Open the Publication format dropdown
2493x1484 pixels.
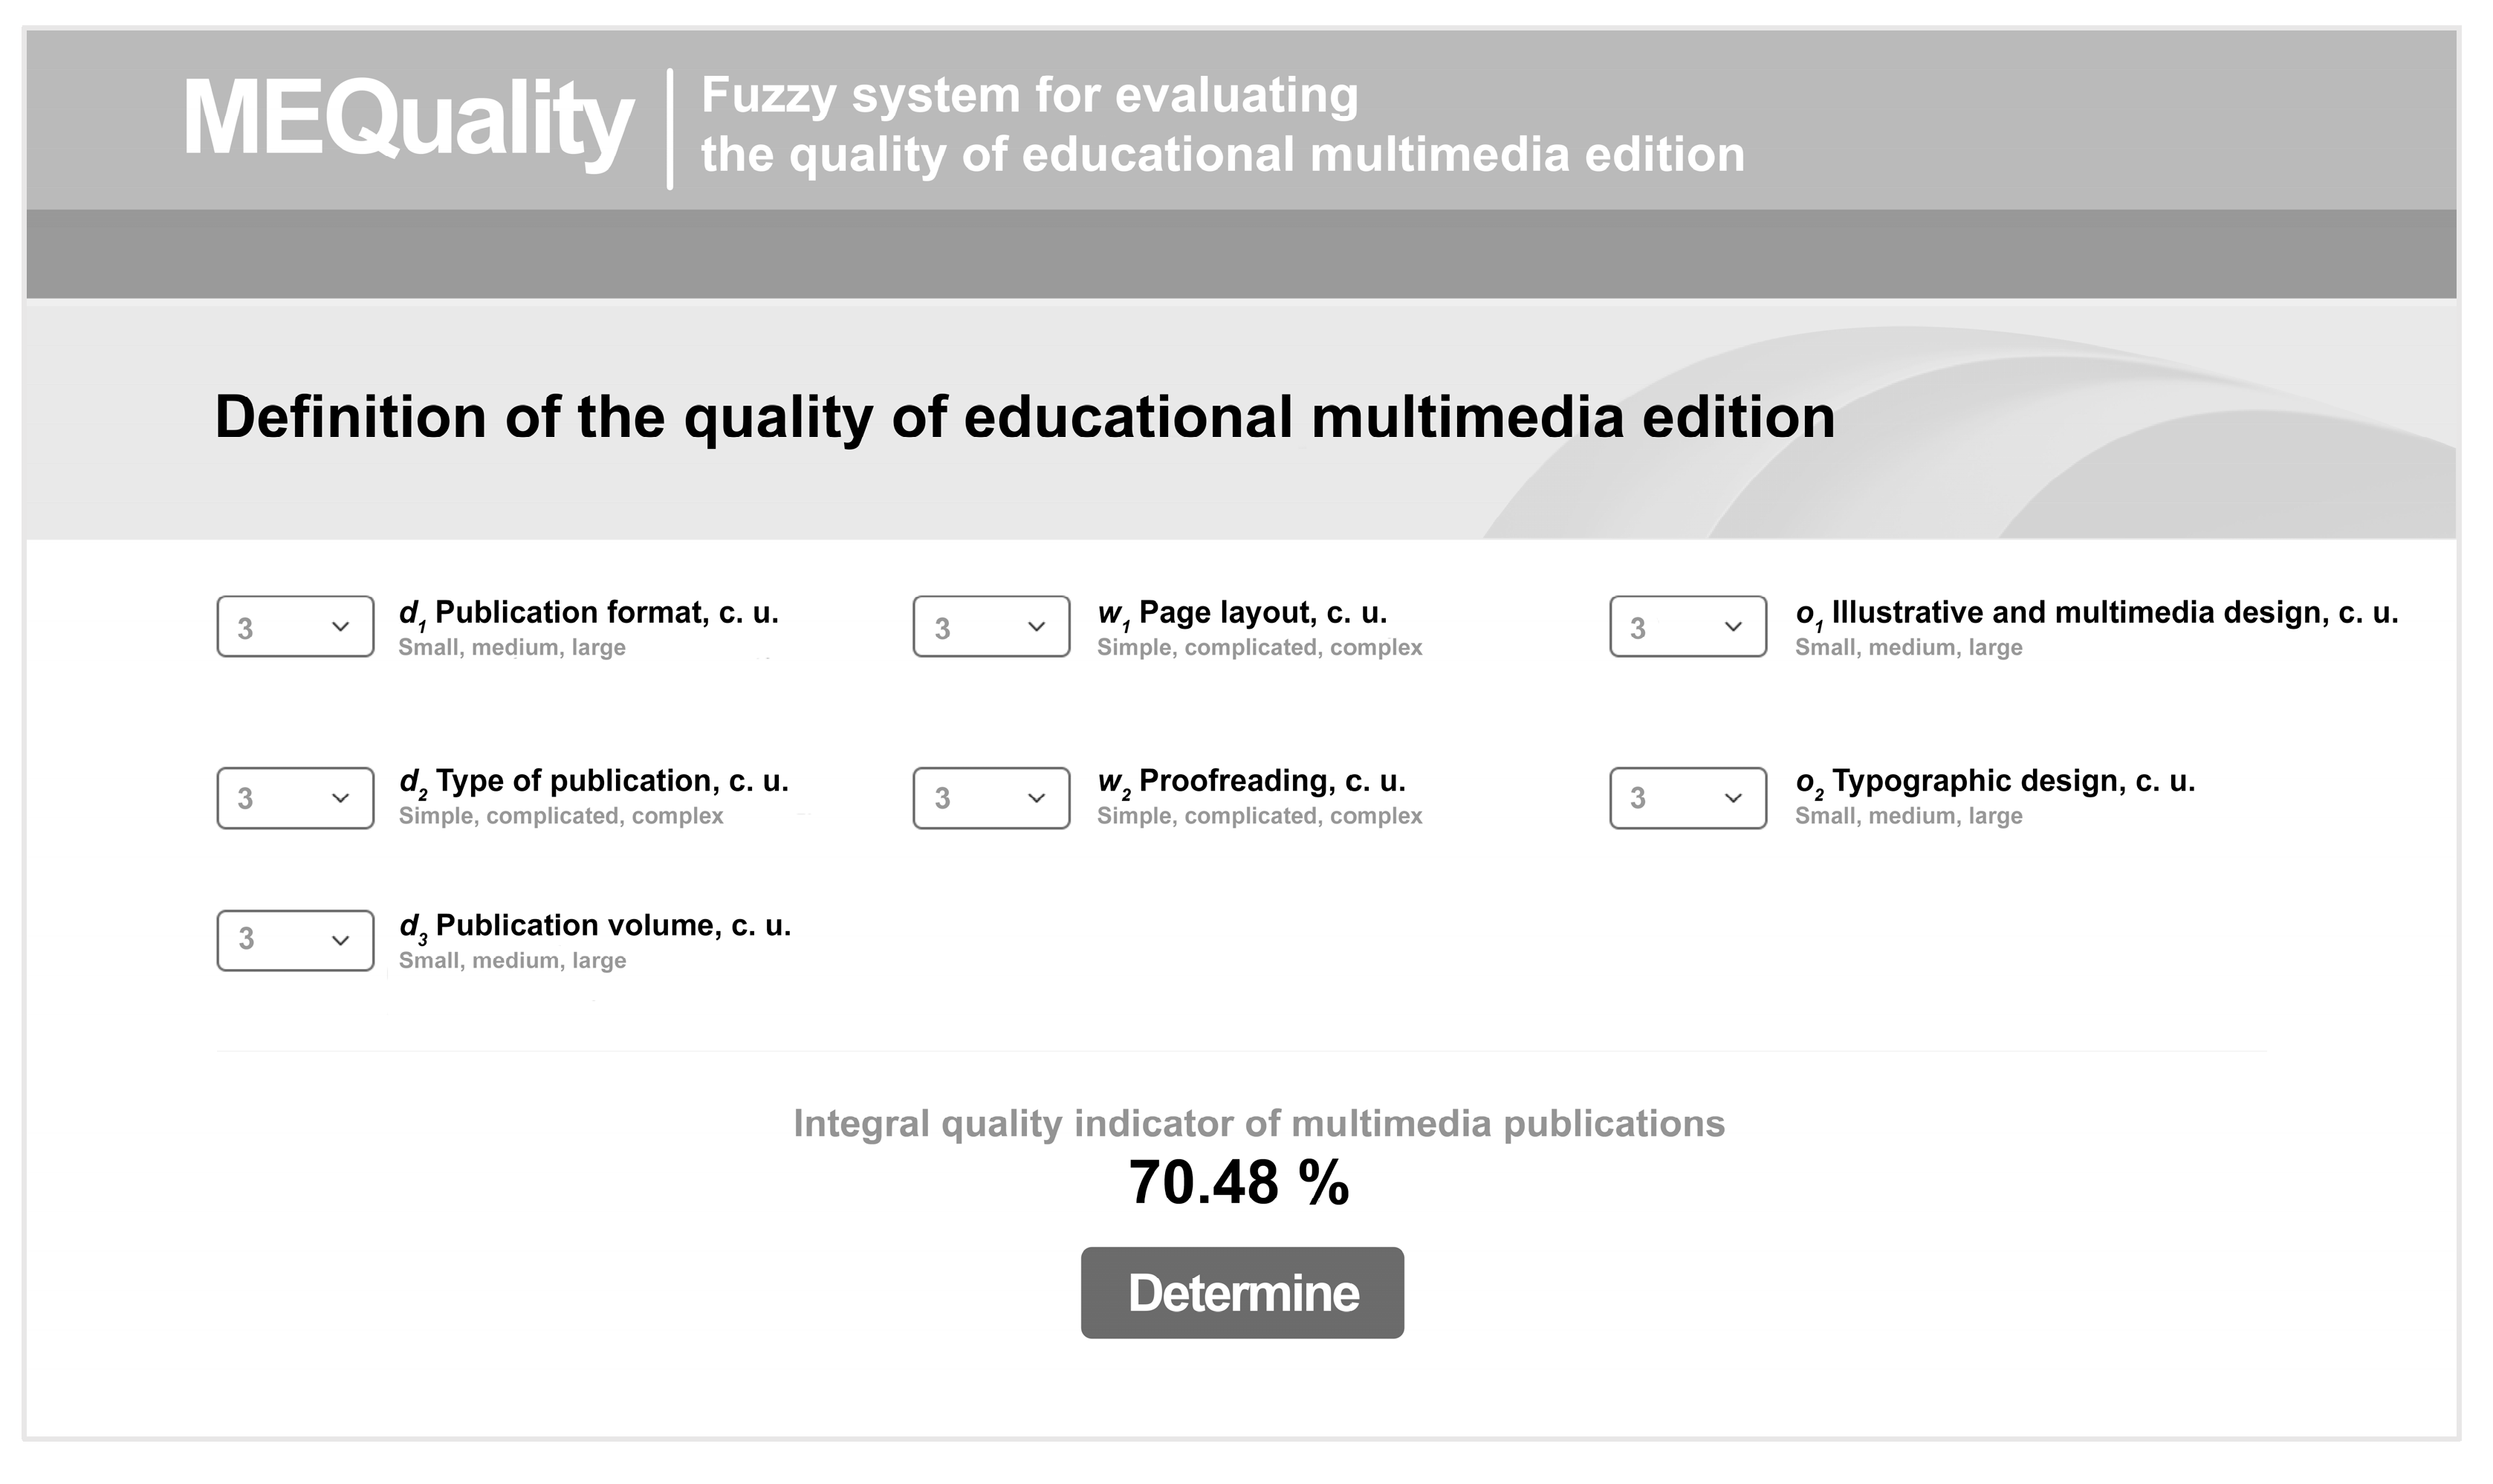click(x=295, y=627)
